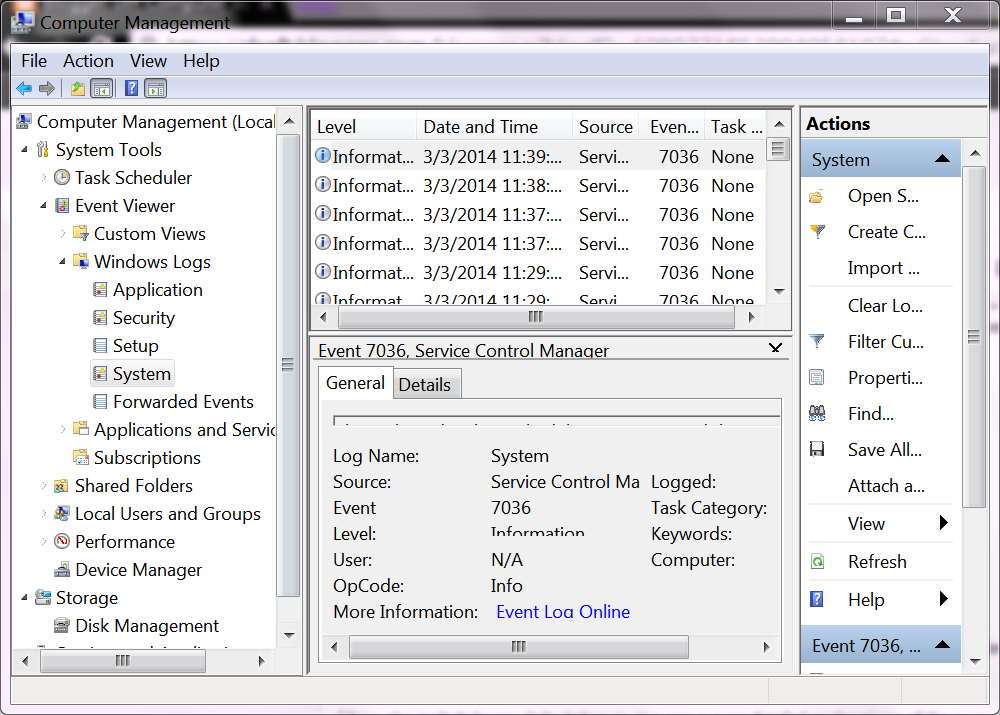The image size is (1000, 715).
Task: Select the Application log in tree
Action: click(158, 290)
